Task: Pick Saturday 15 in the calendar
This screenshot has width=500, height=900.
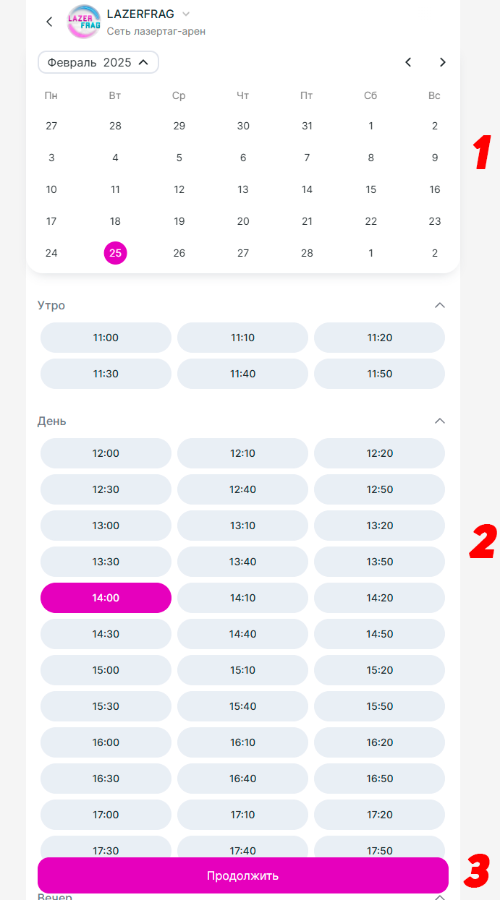Action: (x=371, y=189)
